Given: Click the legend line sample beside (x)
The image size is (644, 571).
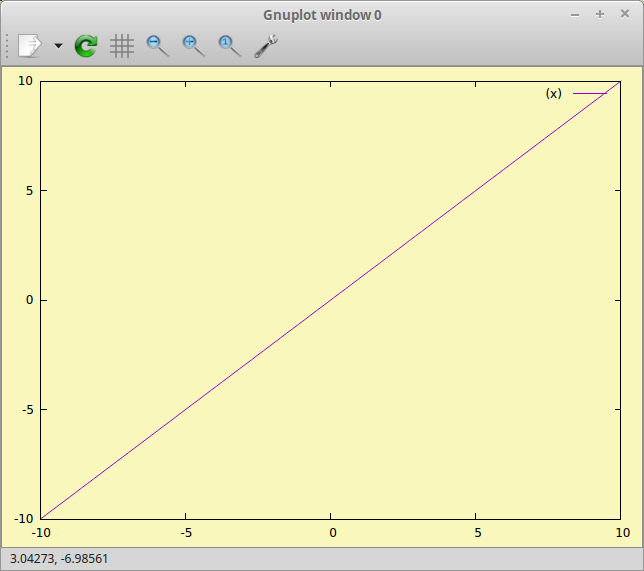Looking at the screenshot, I should [x=590, y=93].
